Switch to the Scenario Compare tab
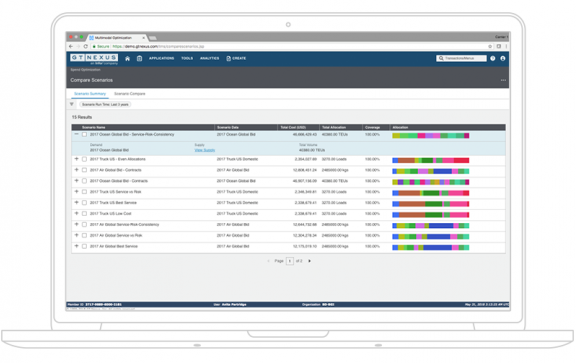576x363 pixels. point(130,94)
